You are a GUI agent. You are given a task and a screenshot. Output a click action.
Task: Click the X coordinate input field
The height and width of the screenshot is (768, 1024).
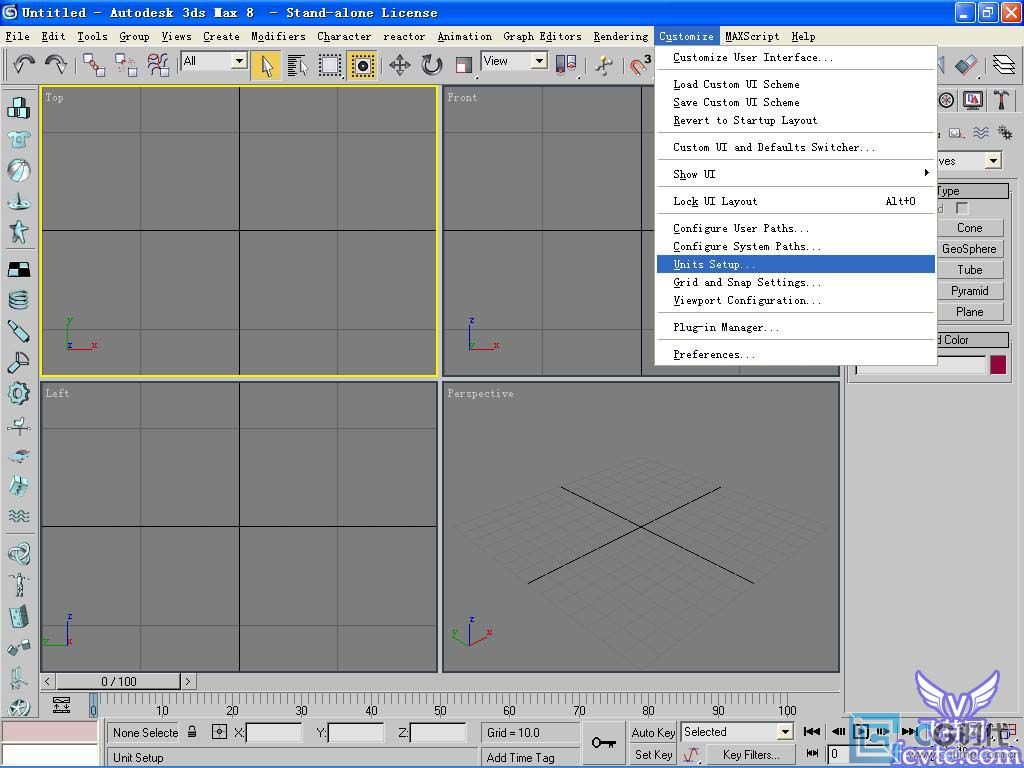click(x=274, y=733)
